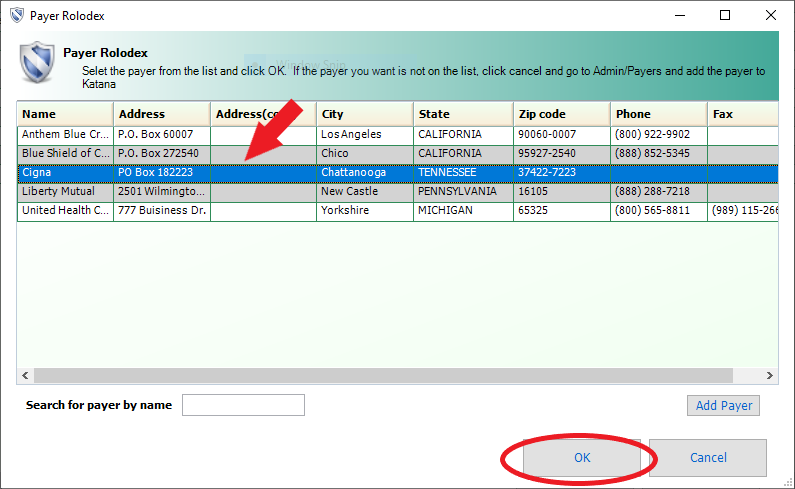Image resolution: width=795 pixels, height=489 pixels.
Task: Focus the Search for payer by name field
Action: point(243,405)
